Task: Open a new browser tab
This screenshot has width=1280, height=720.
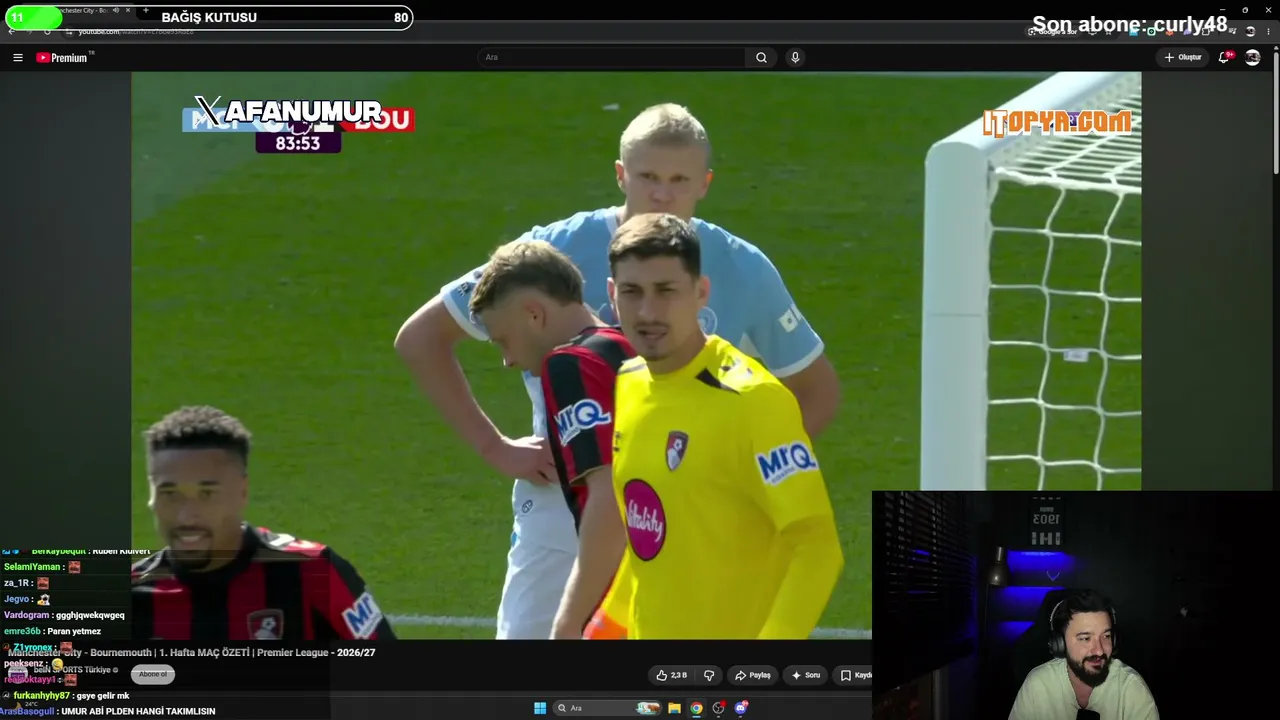Action: 146,10
